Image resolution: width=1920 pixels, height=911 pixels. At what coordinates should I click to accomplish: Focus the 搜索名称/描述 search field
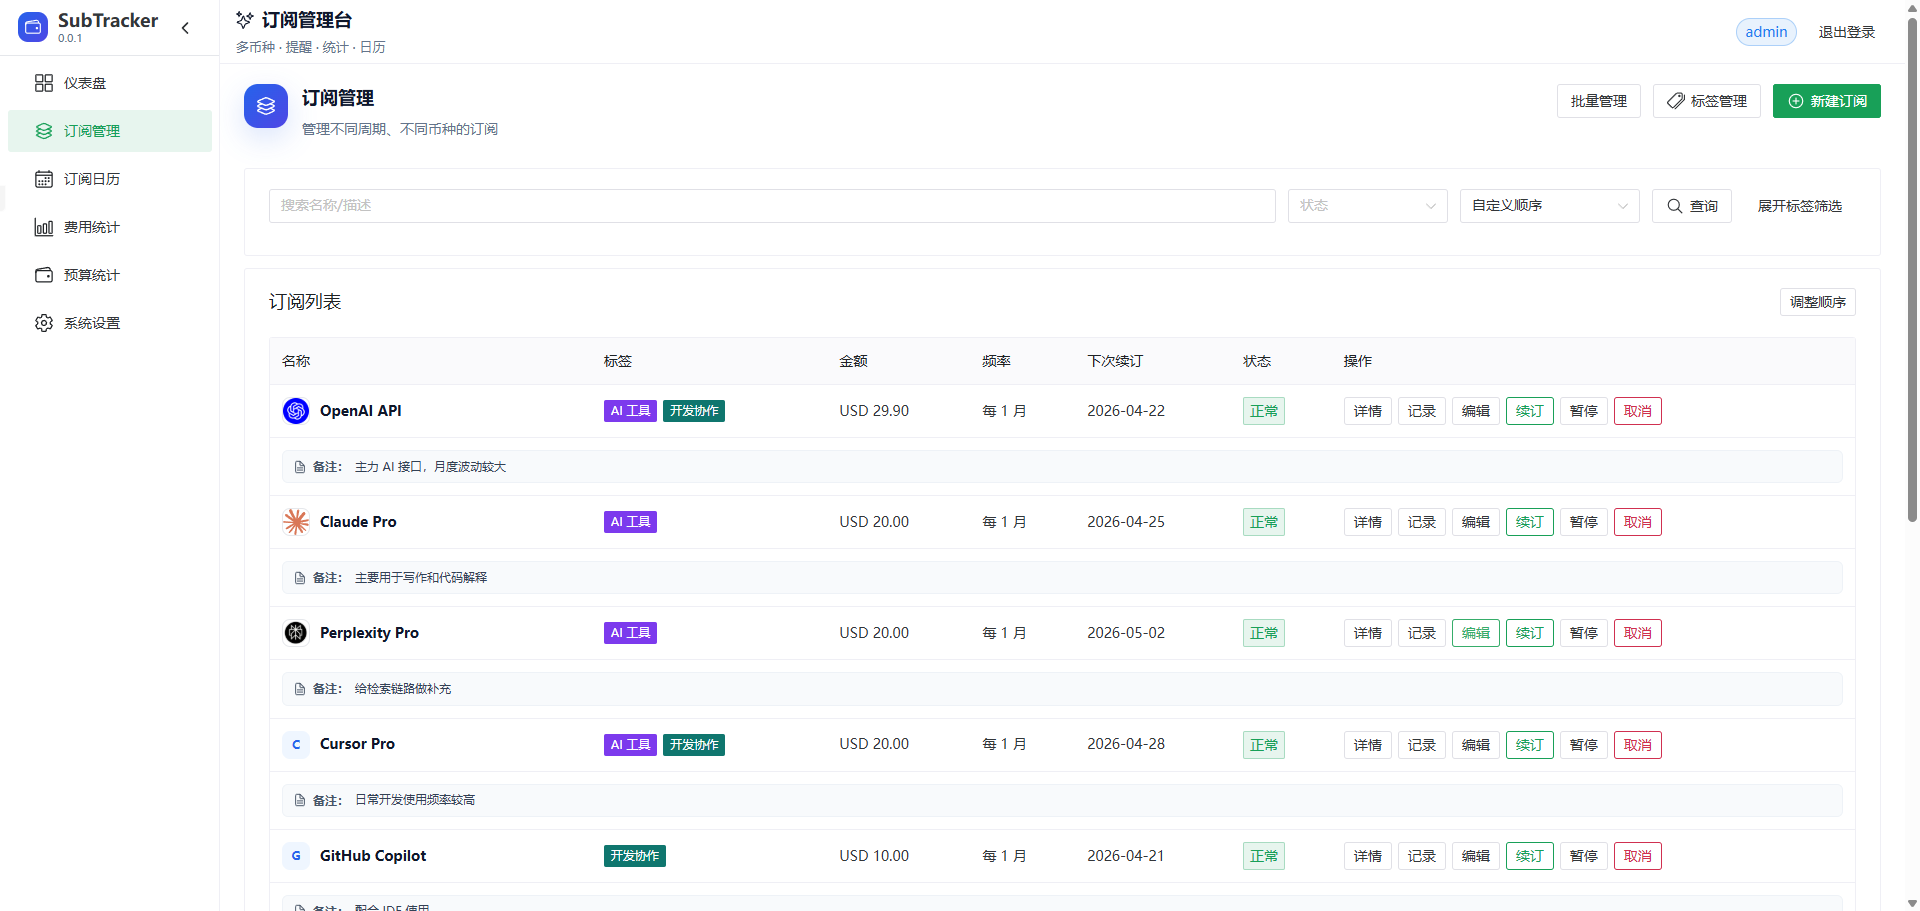pos(772,206)
